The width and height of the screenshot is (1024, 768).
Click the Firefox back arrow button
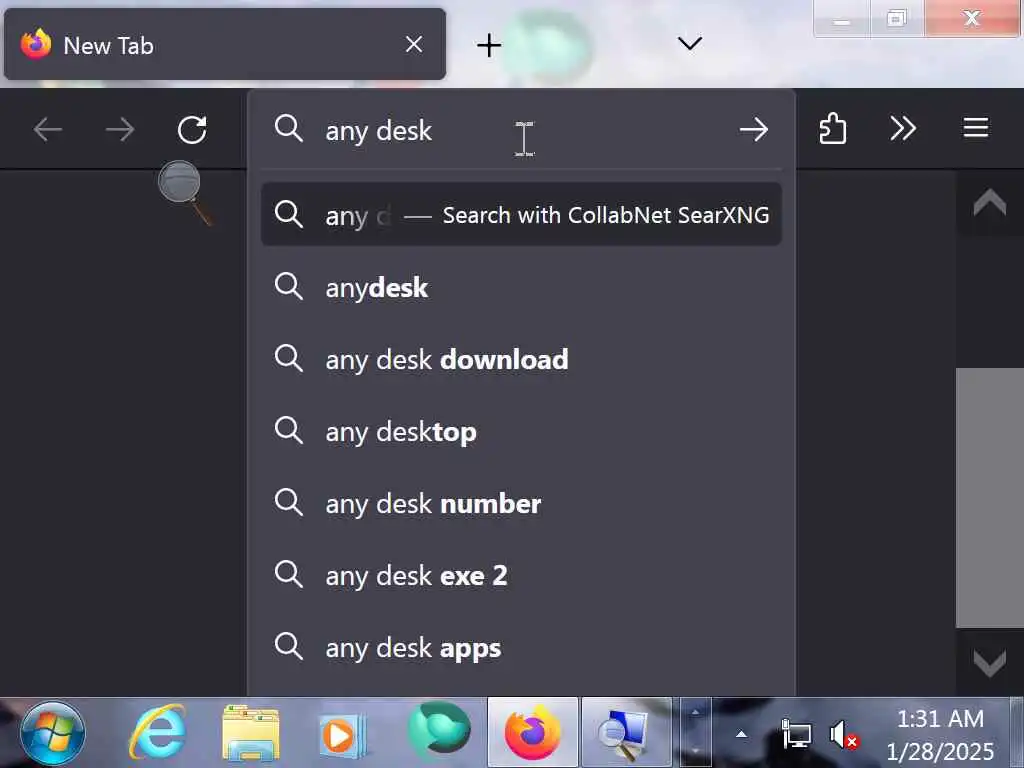click(x=48, y=129)
